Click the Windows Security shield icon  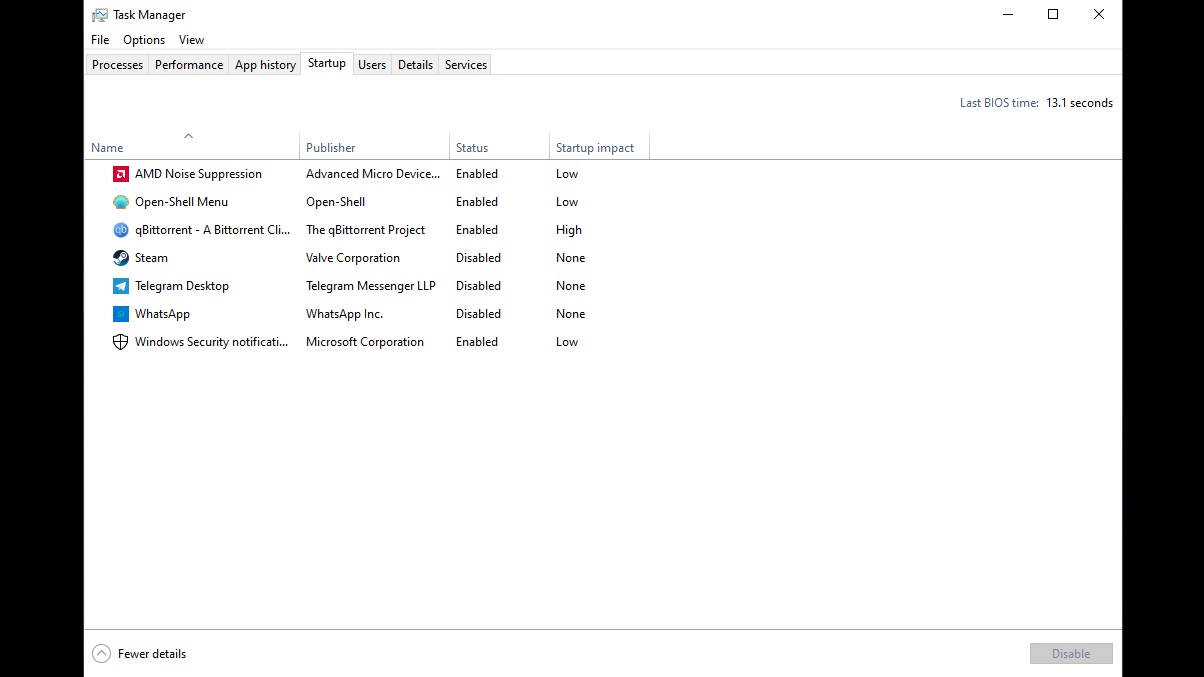coord(120,342)
